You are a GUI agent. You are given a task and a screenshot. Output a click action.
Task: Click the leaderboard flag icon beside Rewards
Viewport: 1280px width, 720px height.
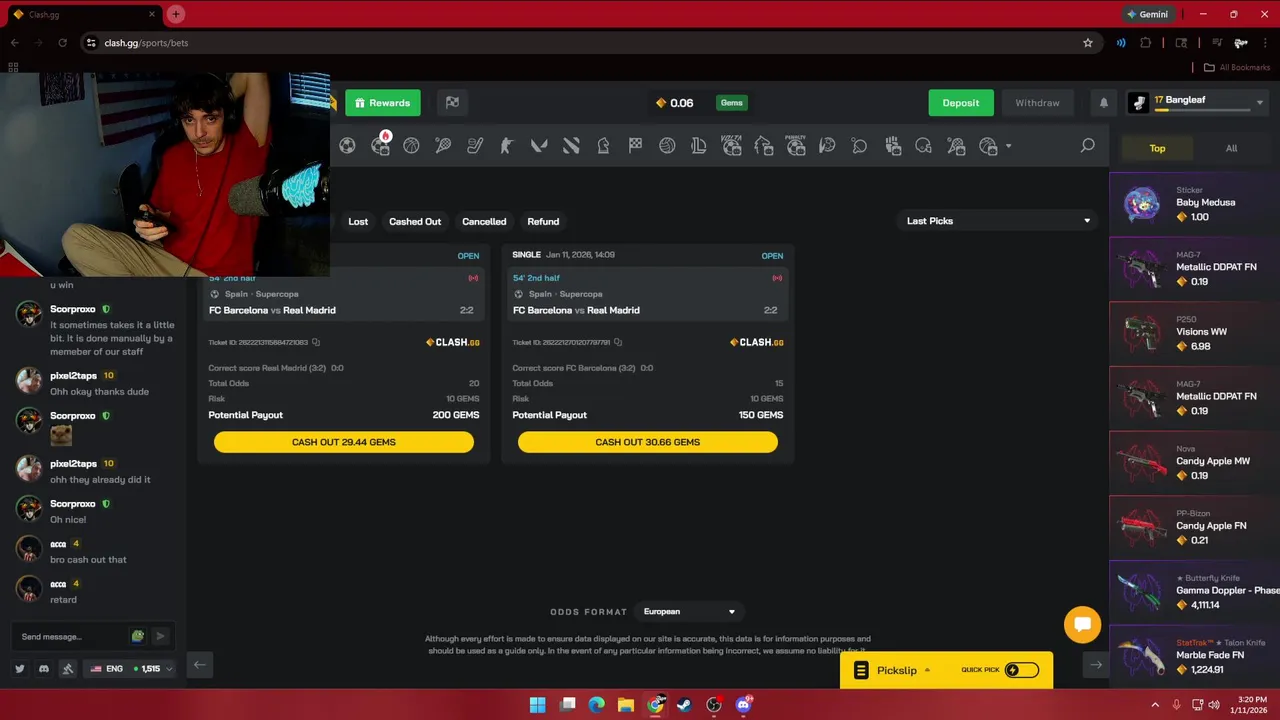(452, 103)
